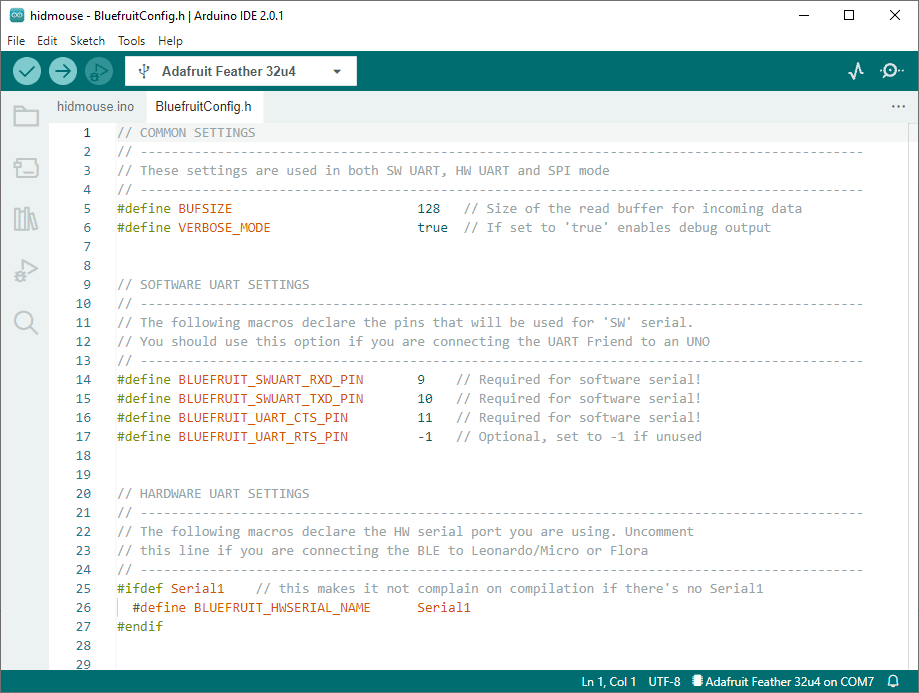Open the Debug sidebar panel
919x693 pixels.
tap(26, 271)
